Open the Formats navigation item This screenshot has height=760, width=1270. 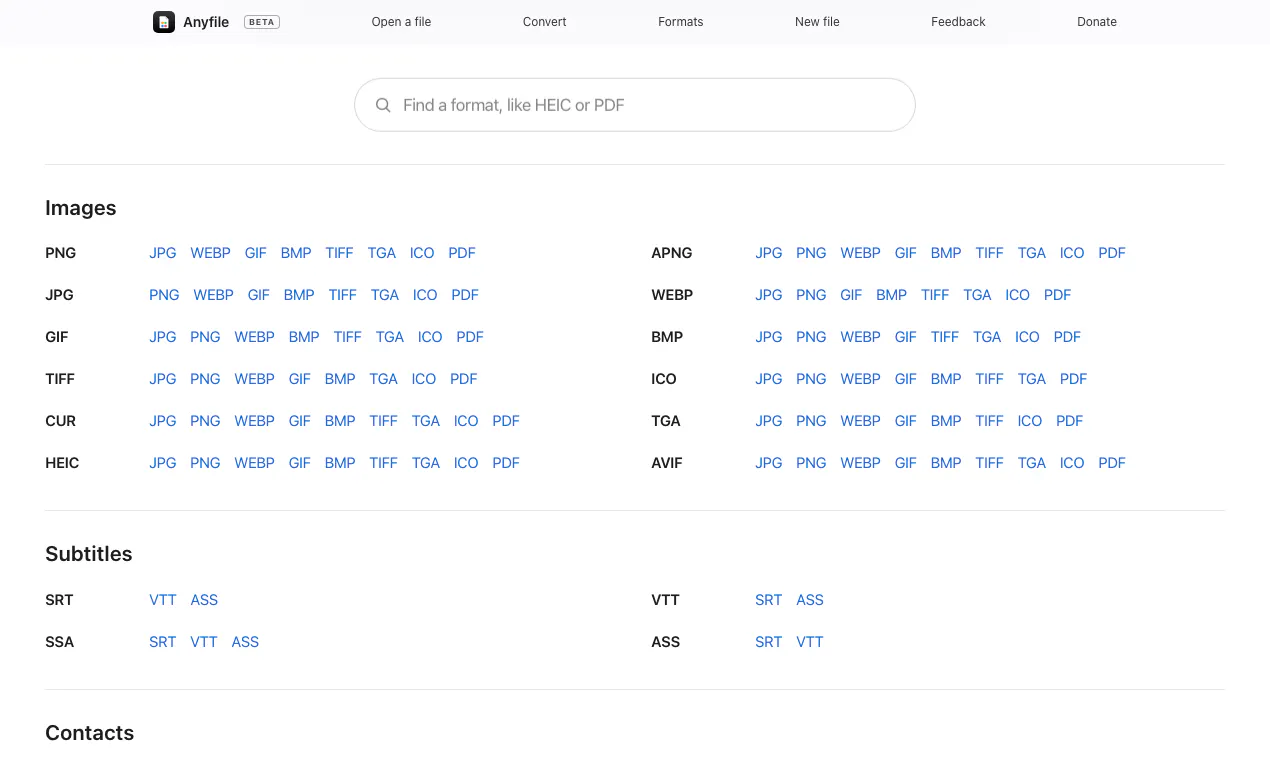(681, 22)
